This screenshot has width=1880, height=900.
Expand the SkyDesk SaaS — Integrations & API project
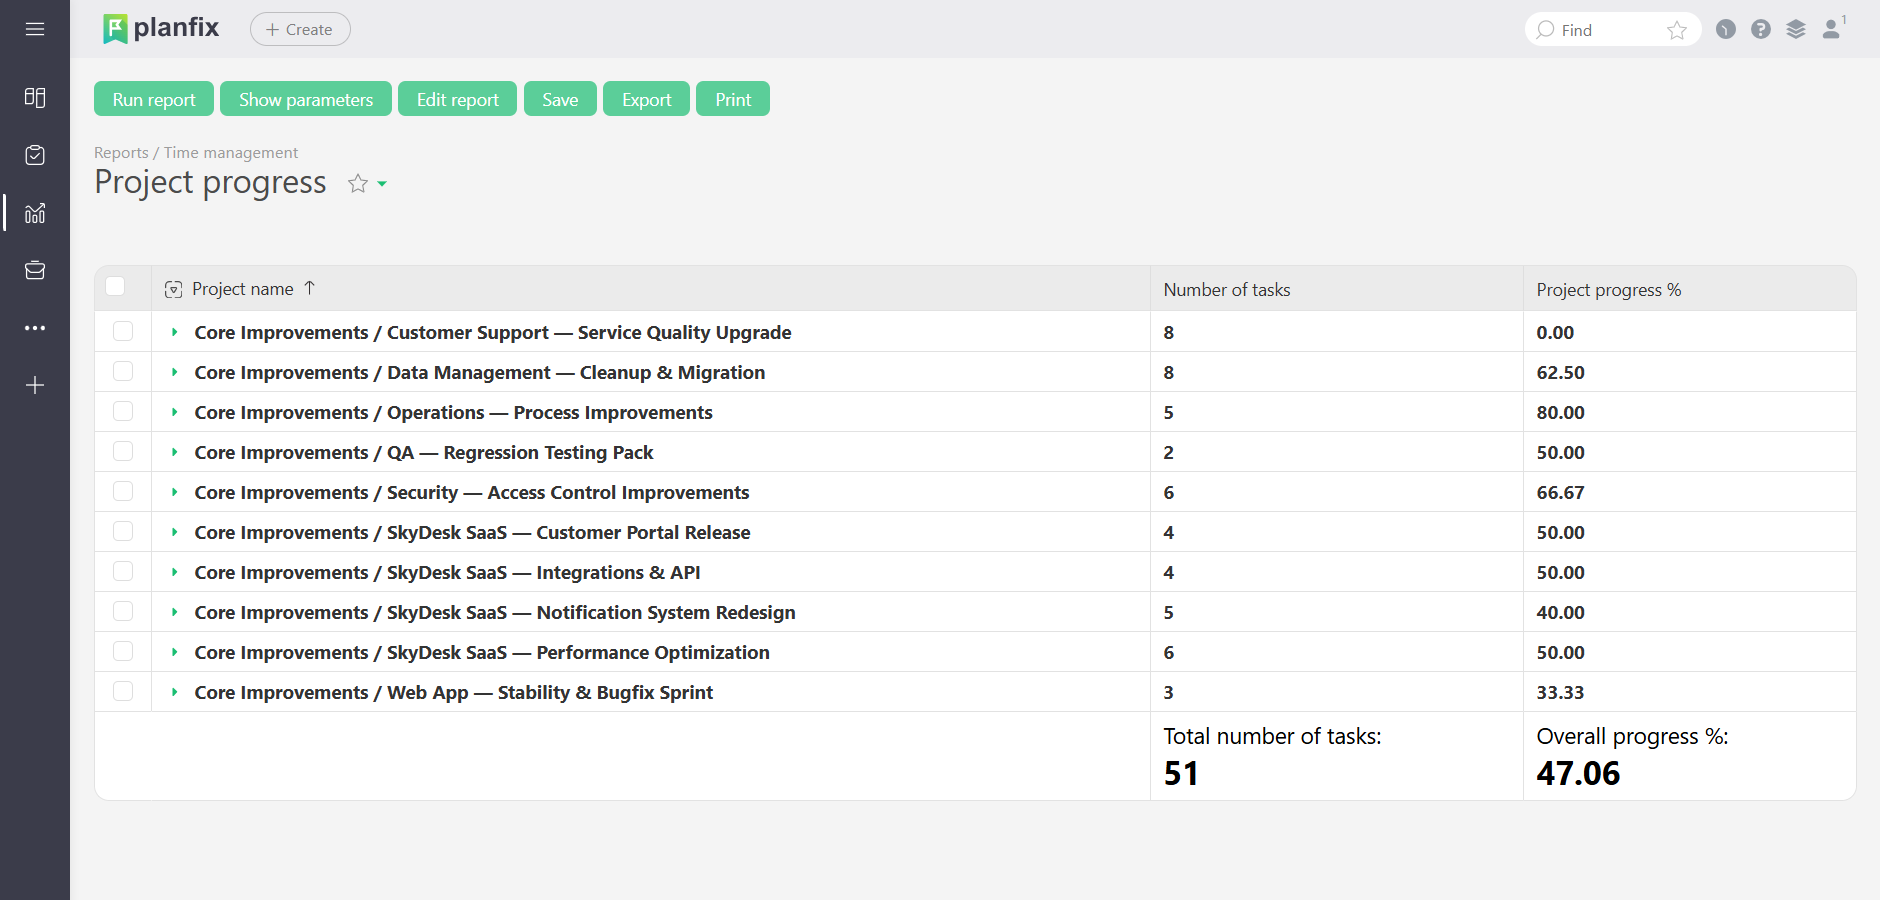(x=174, y=572)
